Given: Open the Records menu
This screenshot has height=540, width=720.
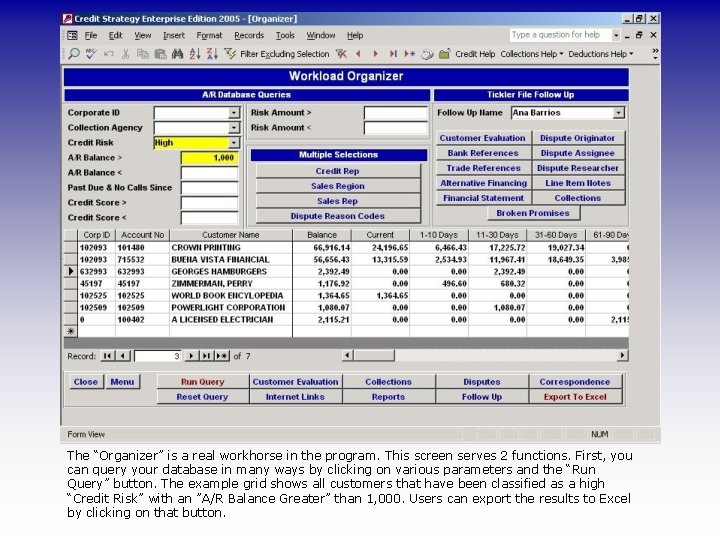Looking at the screenshot, I should tap(249, 35).
